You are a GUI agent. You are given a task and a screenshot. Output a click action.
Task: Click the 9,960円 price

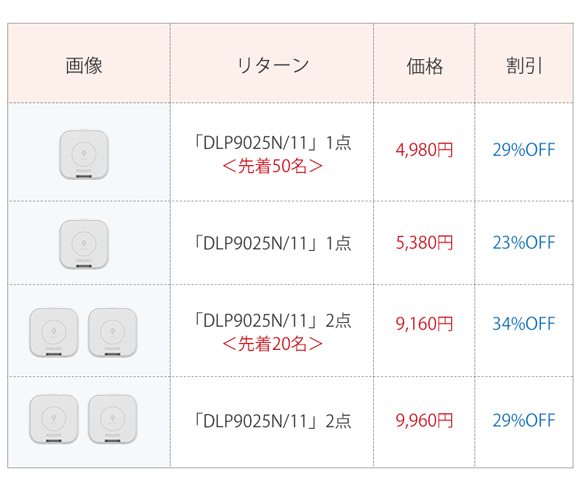pos(424,421)
